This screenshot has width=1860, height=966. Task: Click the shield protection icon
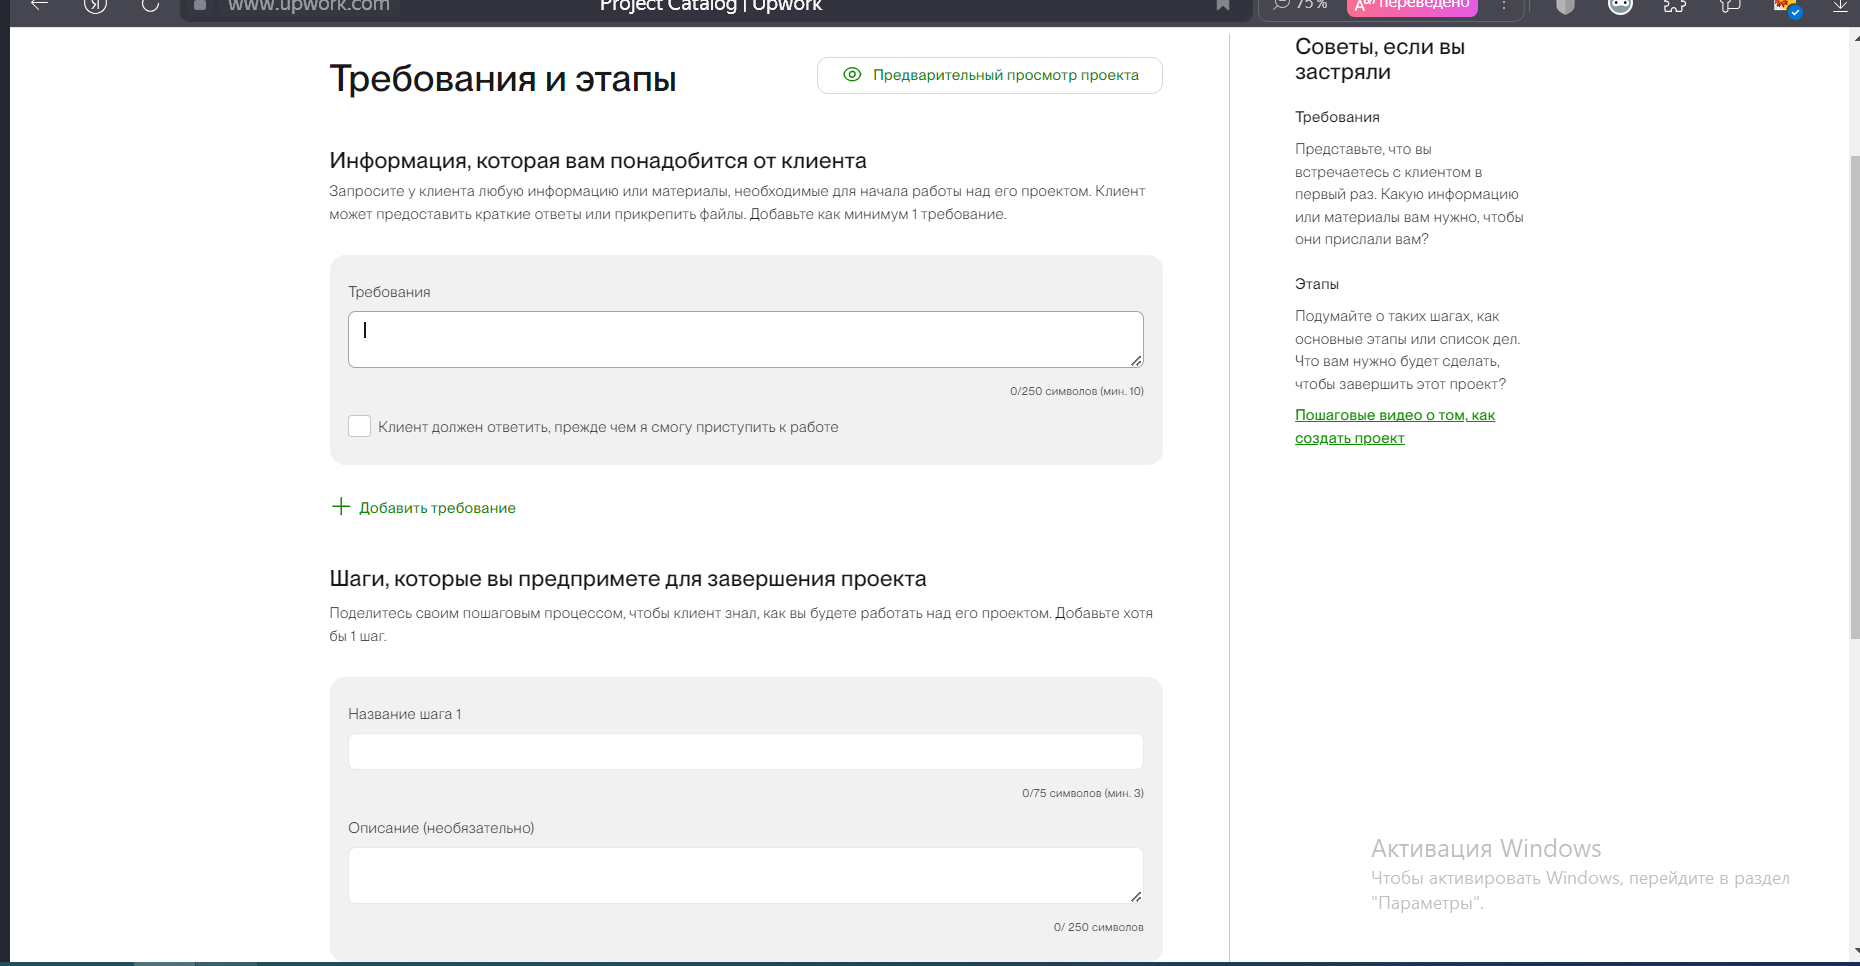point(1566,6)
